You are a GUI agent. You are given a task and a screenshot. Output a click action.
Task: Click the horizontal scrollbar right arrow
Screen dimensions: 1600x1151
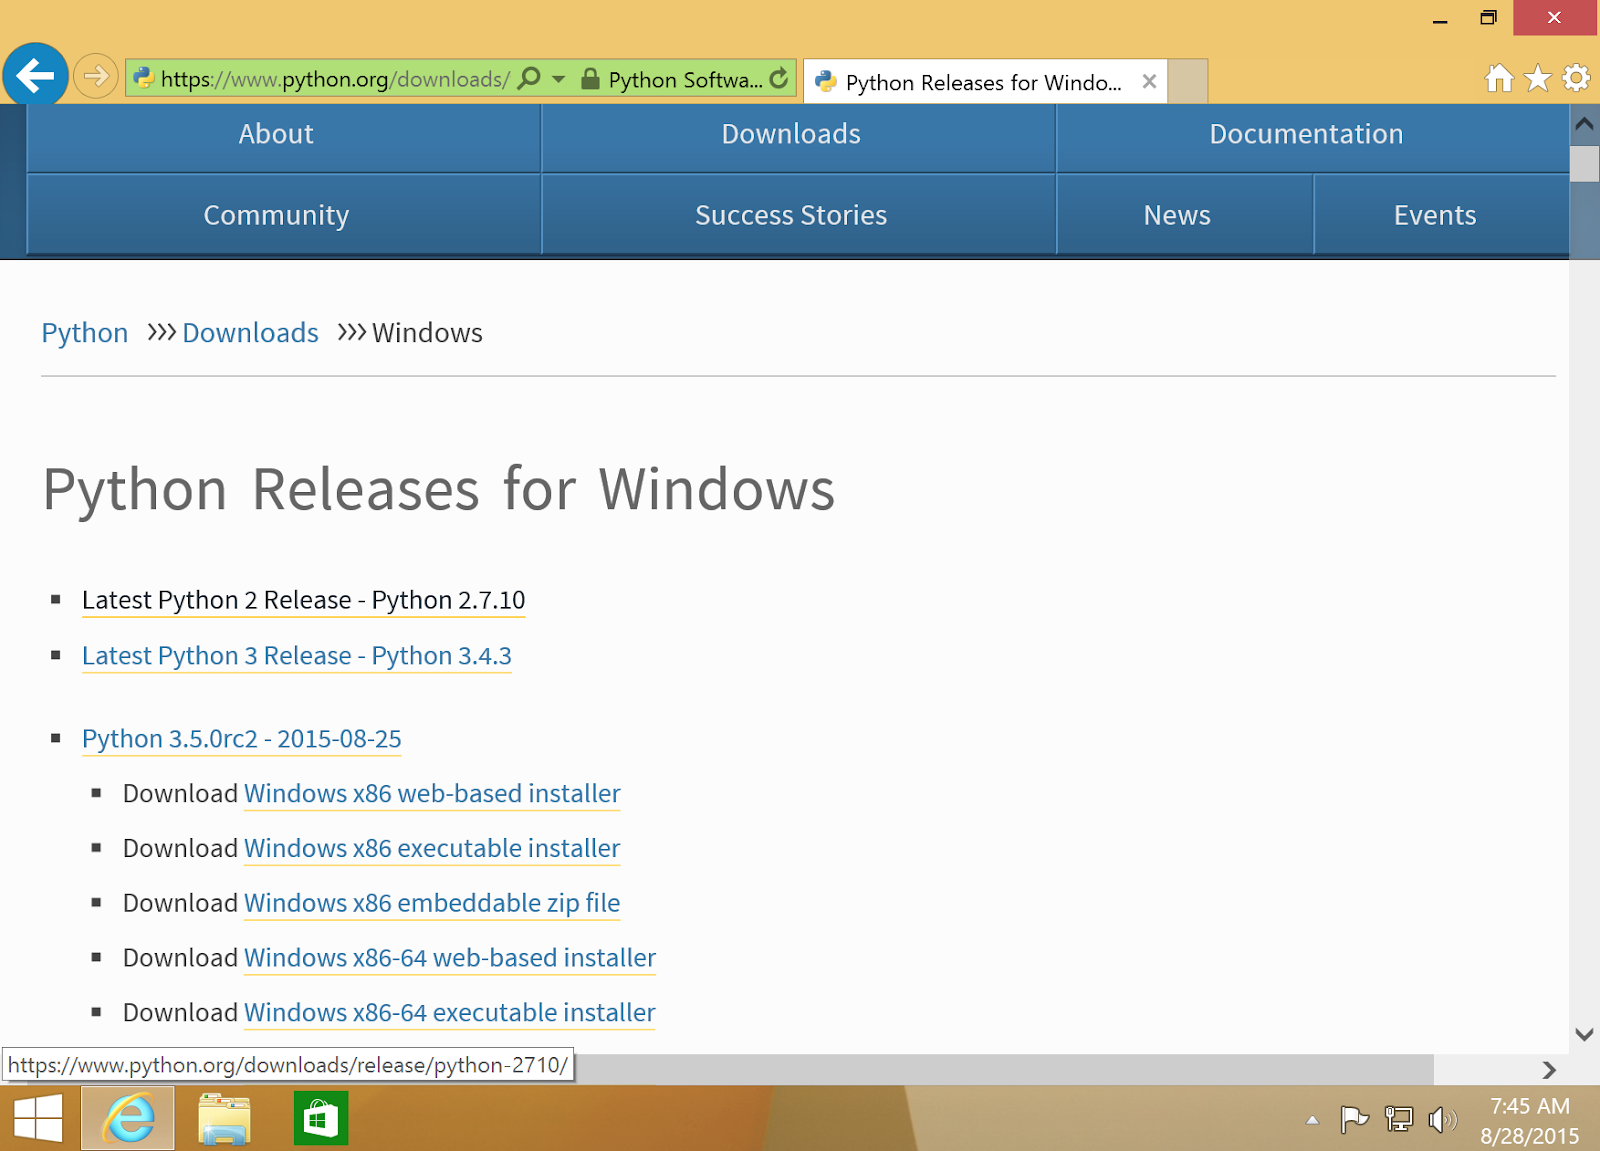[1549, 1070]
